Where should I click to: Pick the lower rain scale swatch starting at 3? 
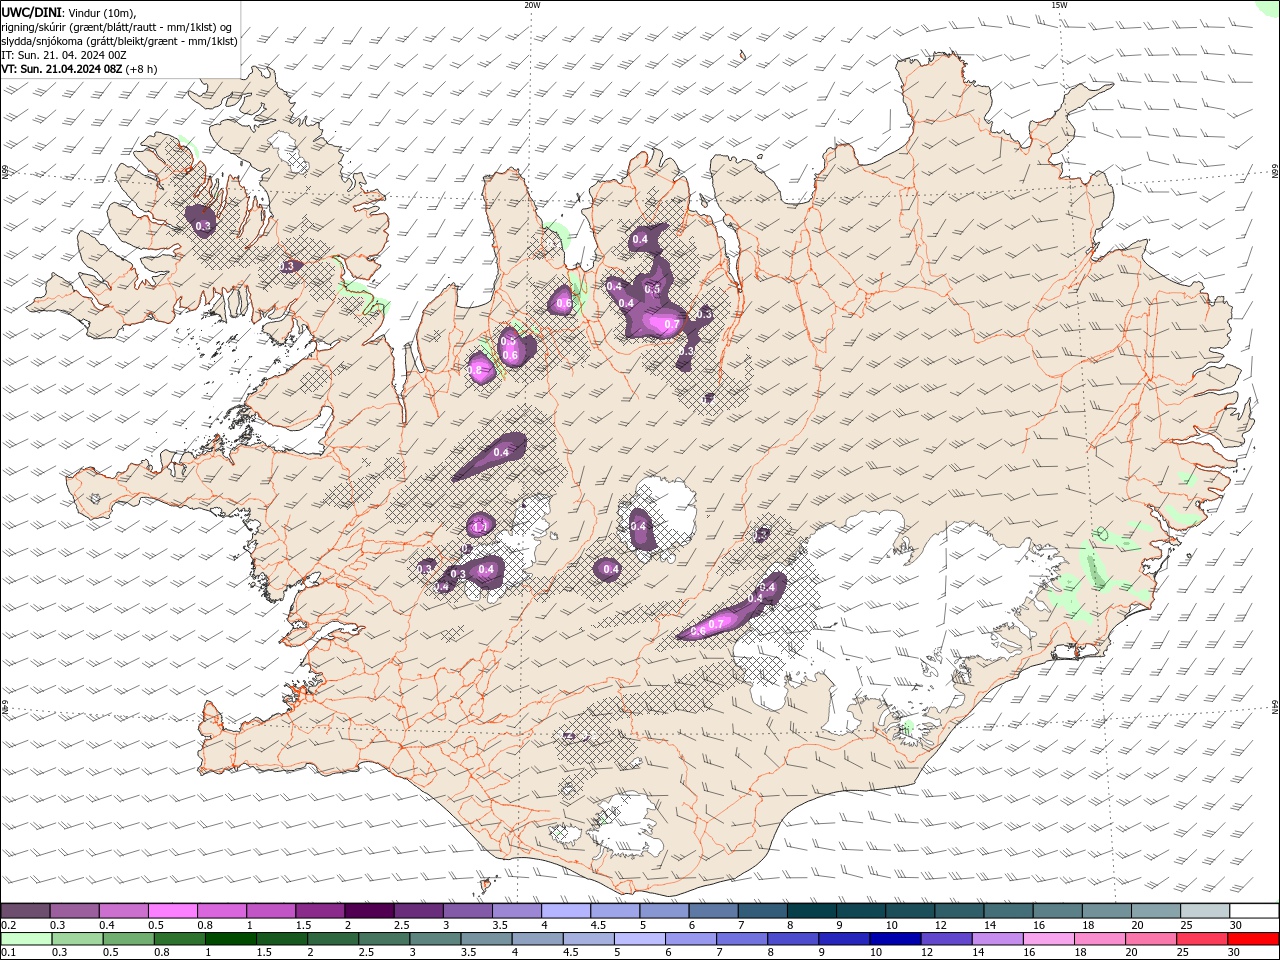pos(435,939)
